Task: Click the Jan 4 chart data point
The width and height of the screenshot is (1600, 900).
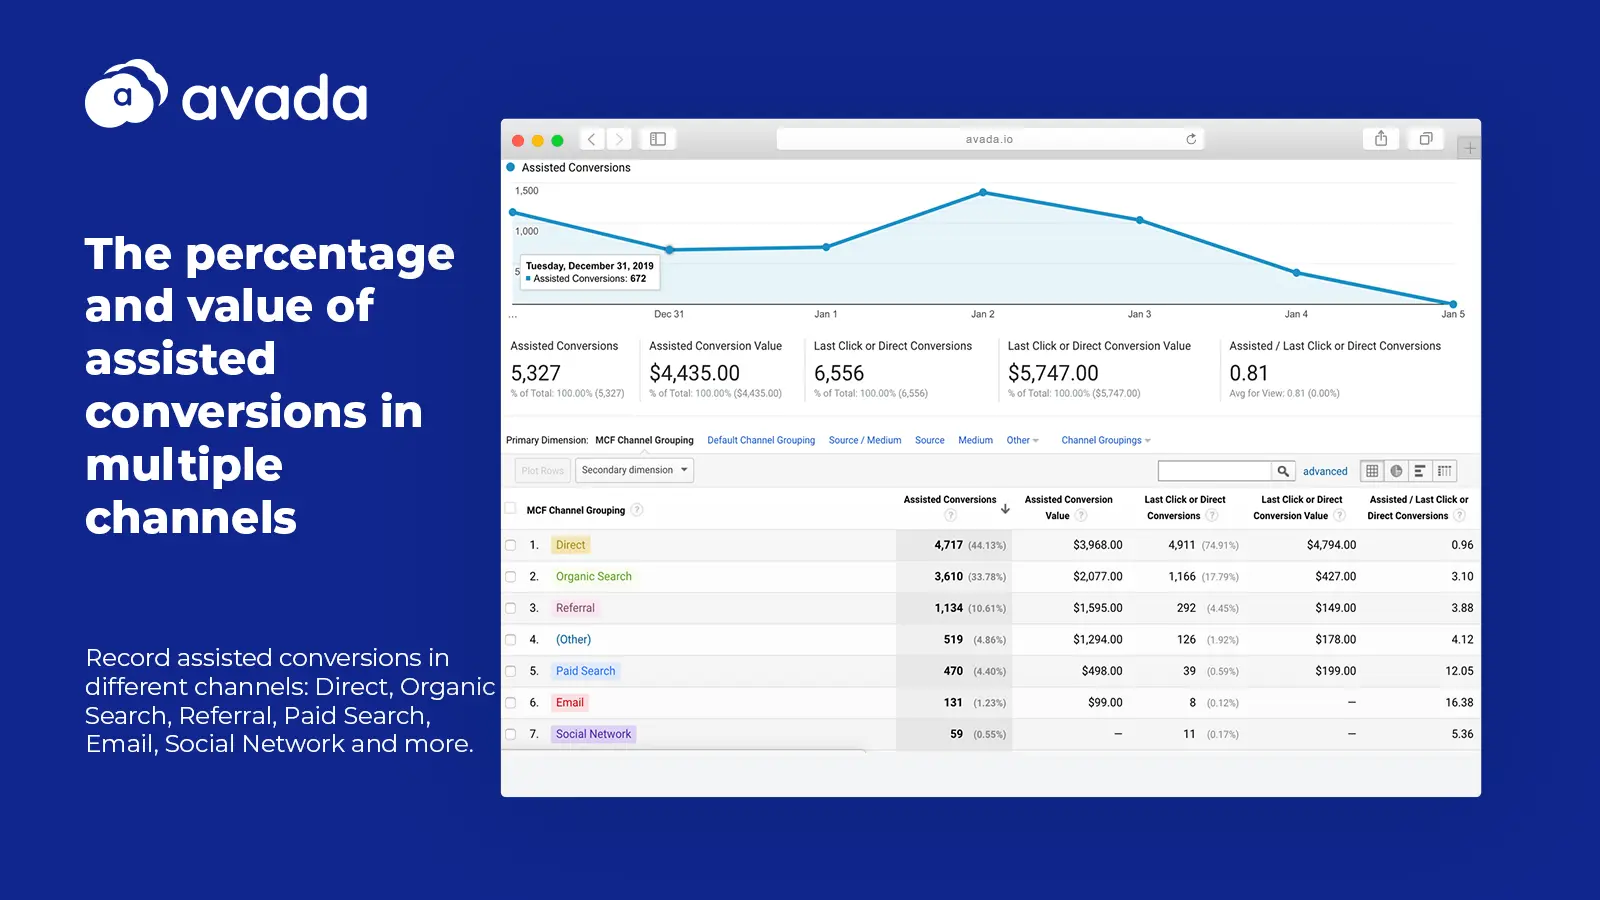Action: tap(1297, 272)
